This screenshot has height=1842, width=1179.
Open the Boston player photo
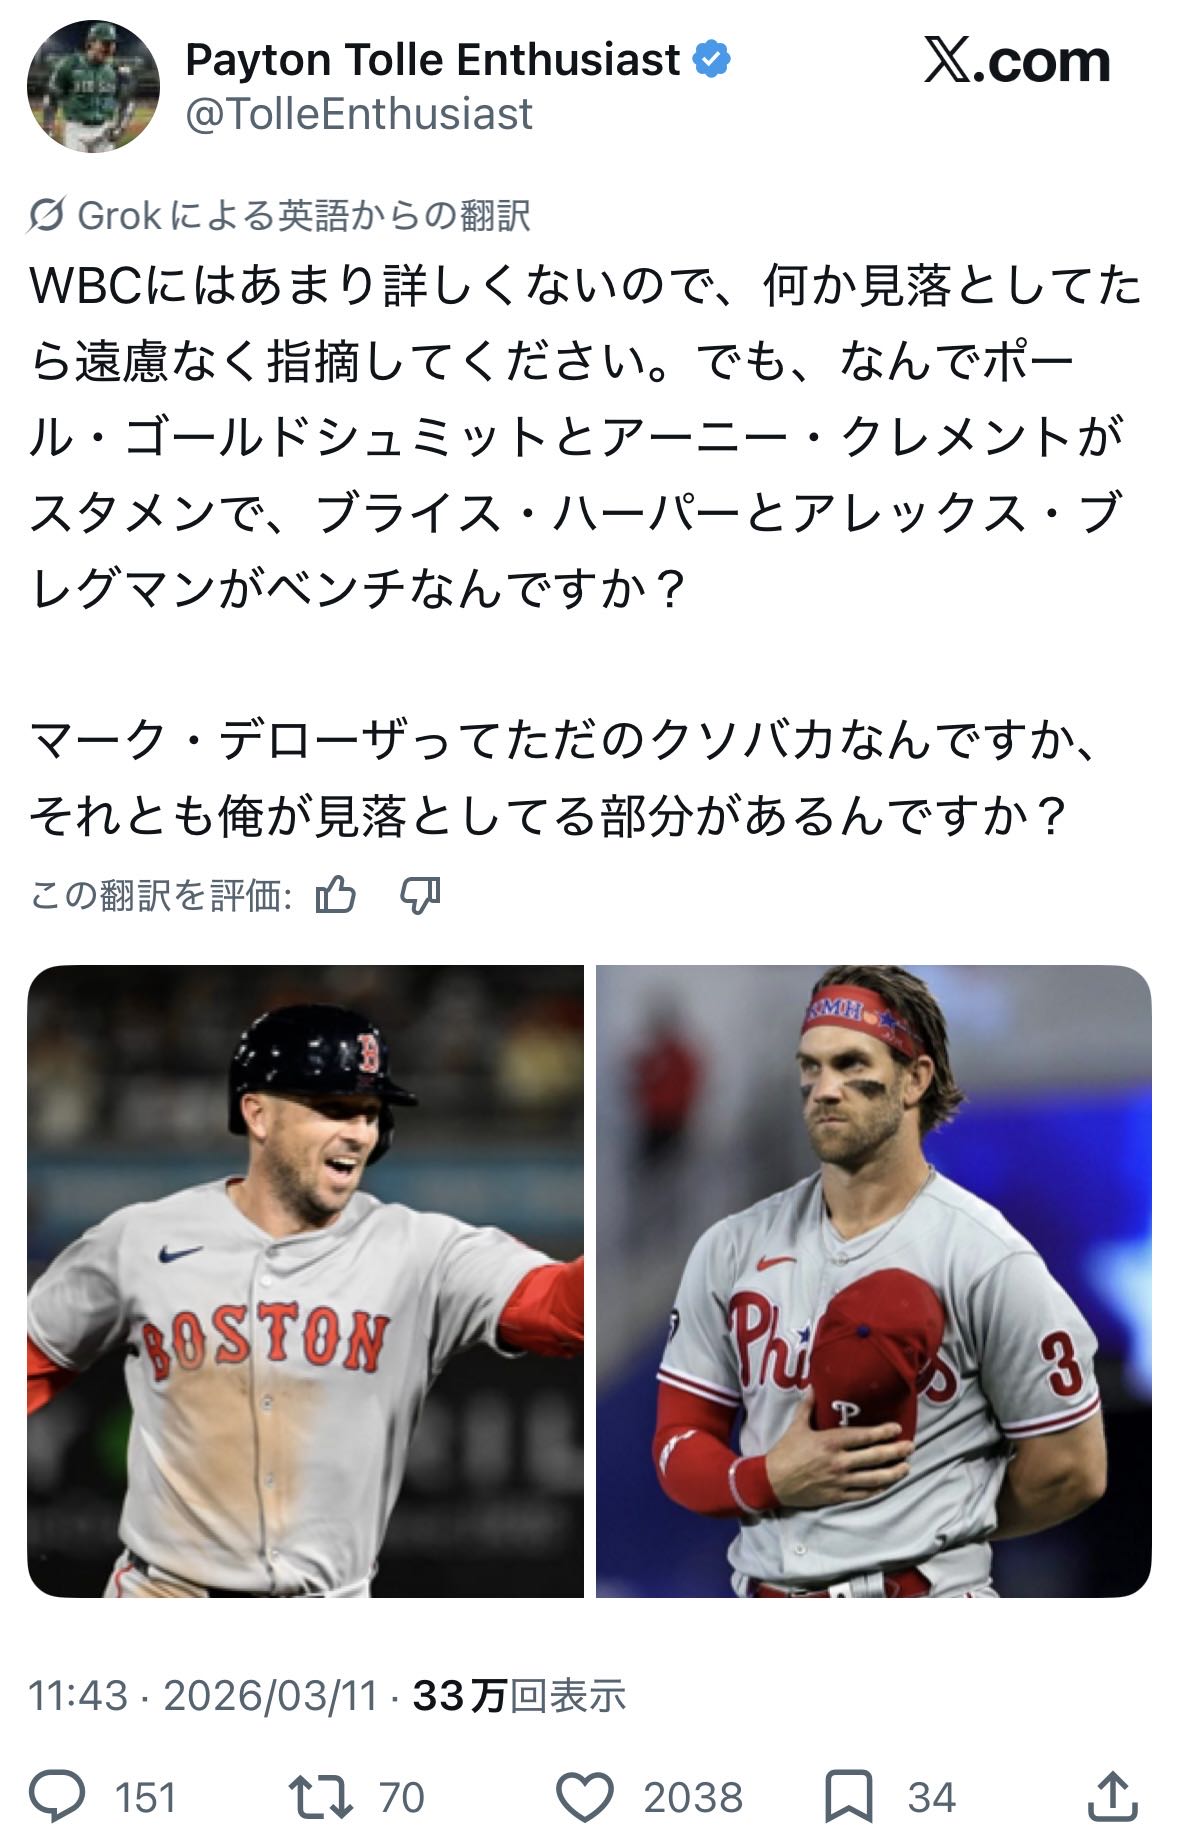[305, 1281]
